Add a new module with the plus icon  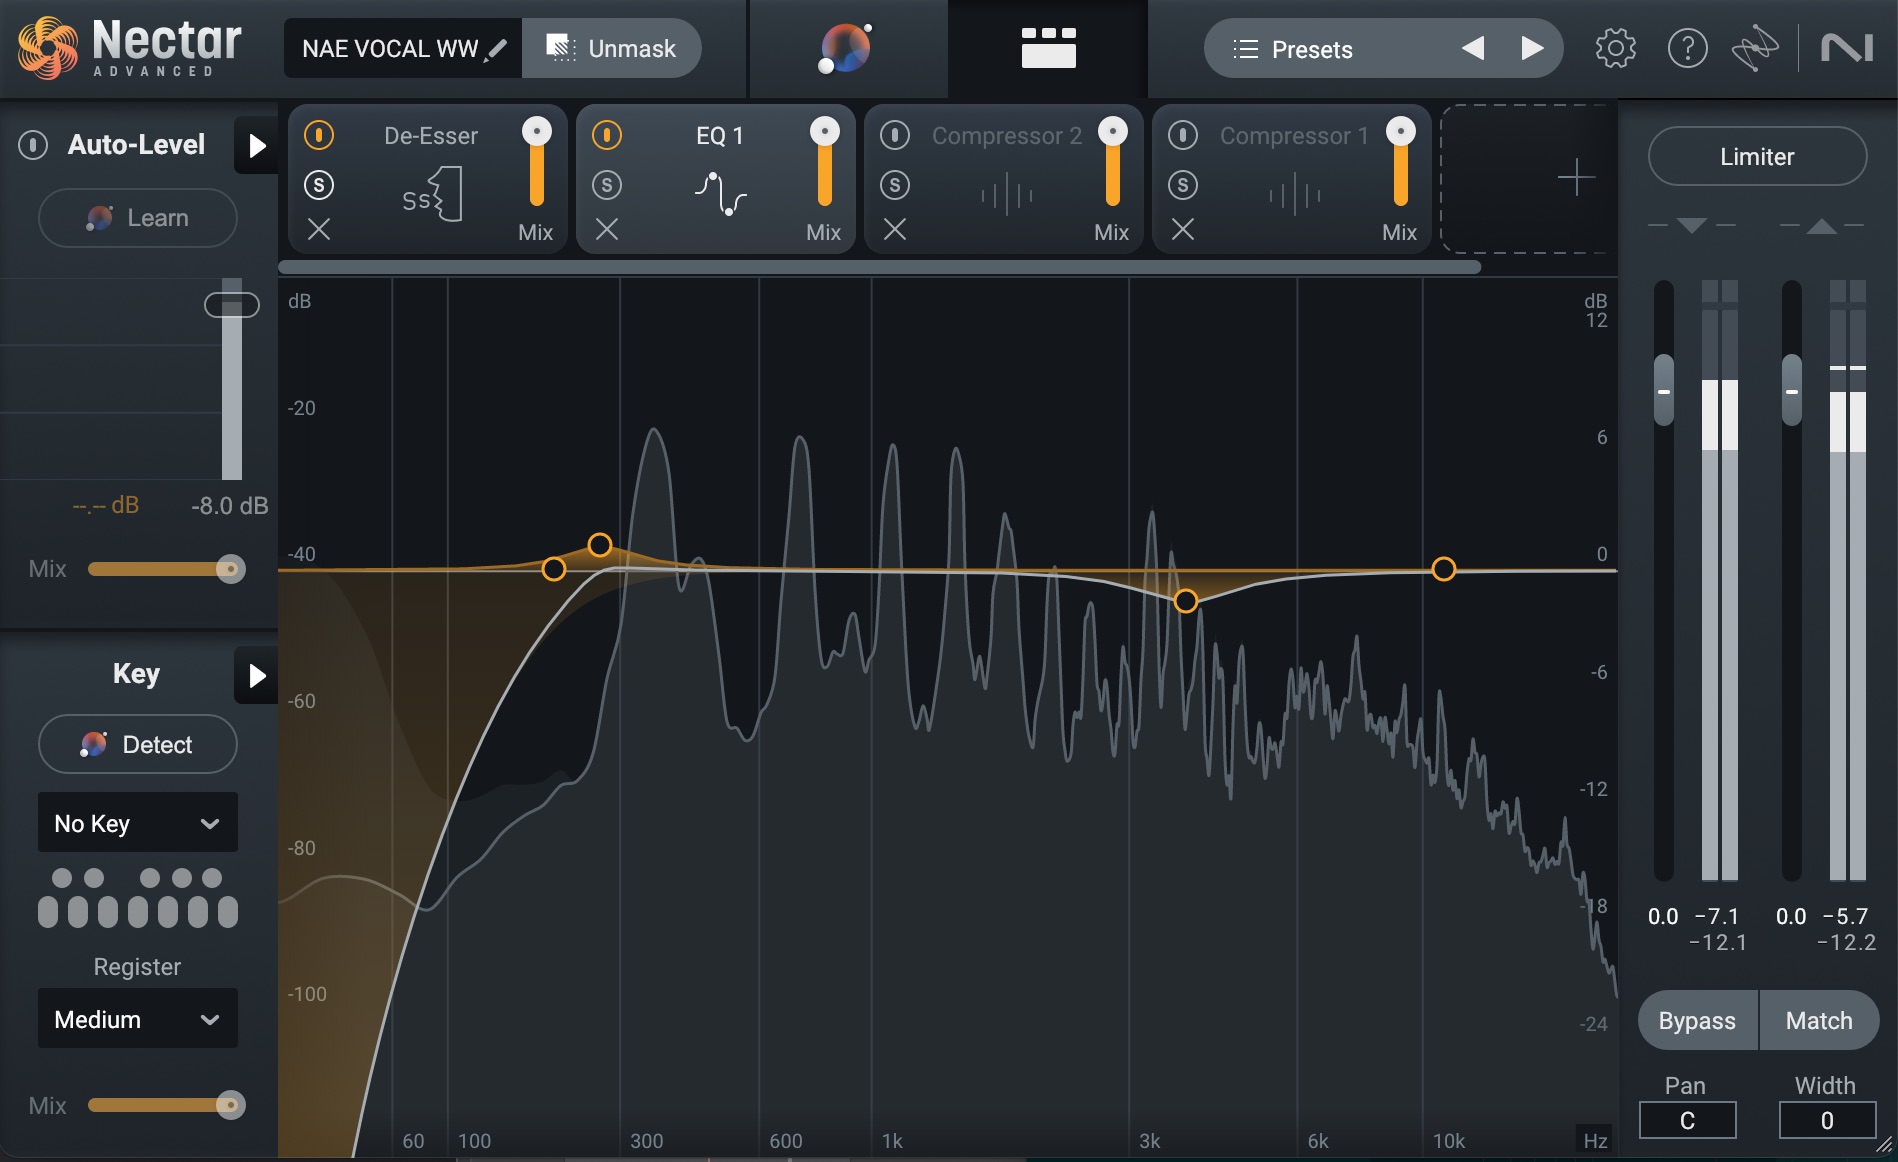coord(1576,178)
